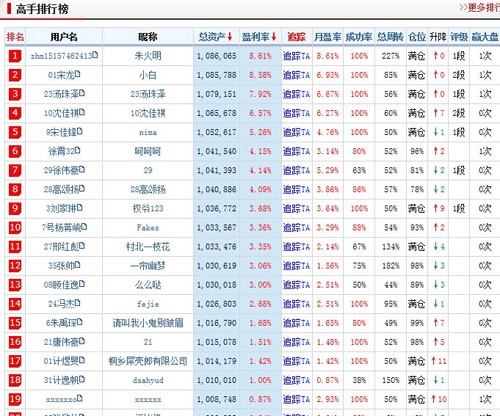Click the 赢大盘 column header

tap(485, 37)
